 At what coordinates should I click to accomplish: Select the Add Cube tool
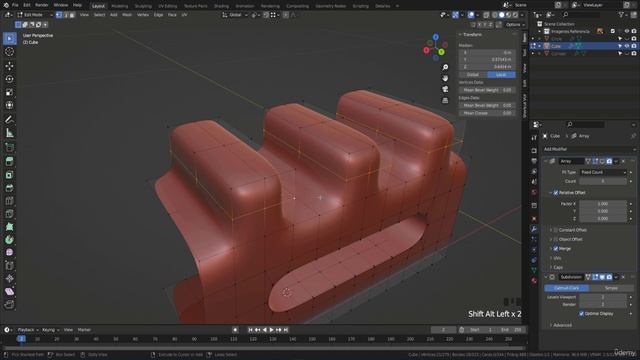[x=9, y=147]
